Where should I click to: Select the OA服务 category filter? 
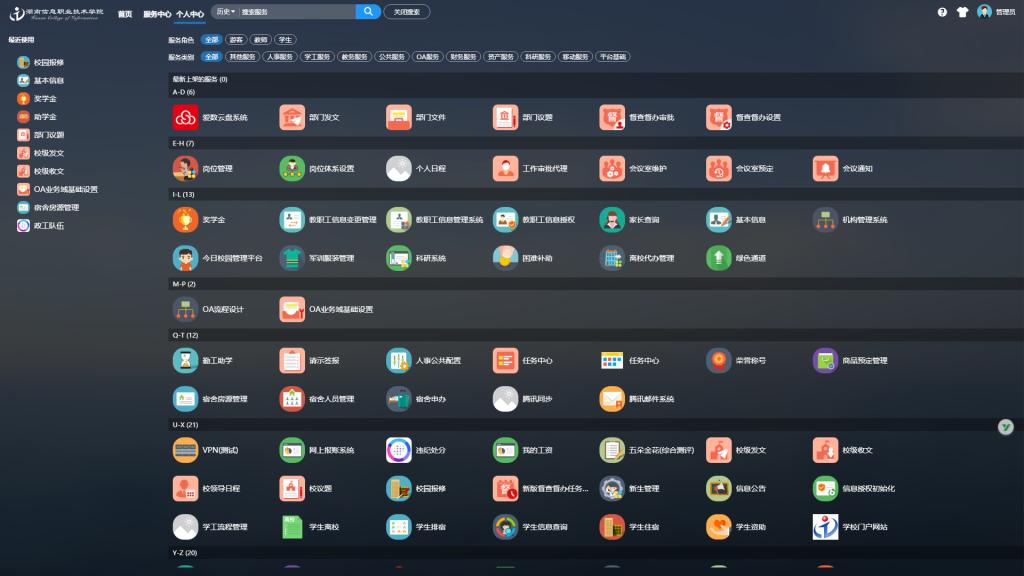427,57
